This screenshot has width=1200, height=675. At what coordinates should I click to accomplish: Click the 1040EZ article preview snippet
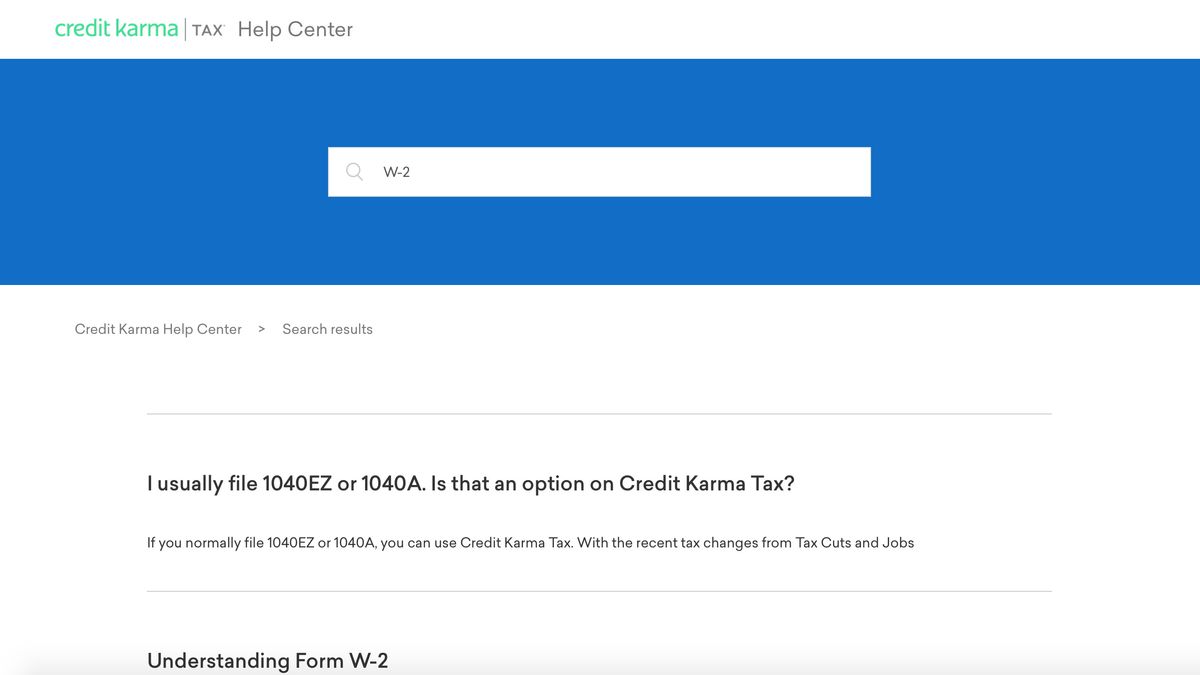click(x=530, y=542)
